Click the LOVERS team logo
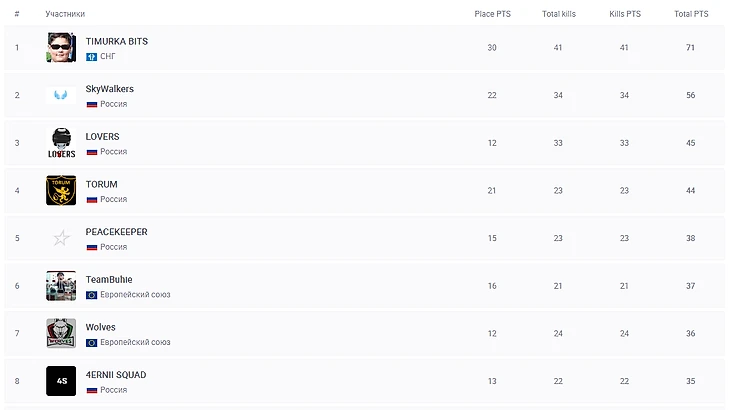The image size is (730, 410). [61, 143]
